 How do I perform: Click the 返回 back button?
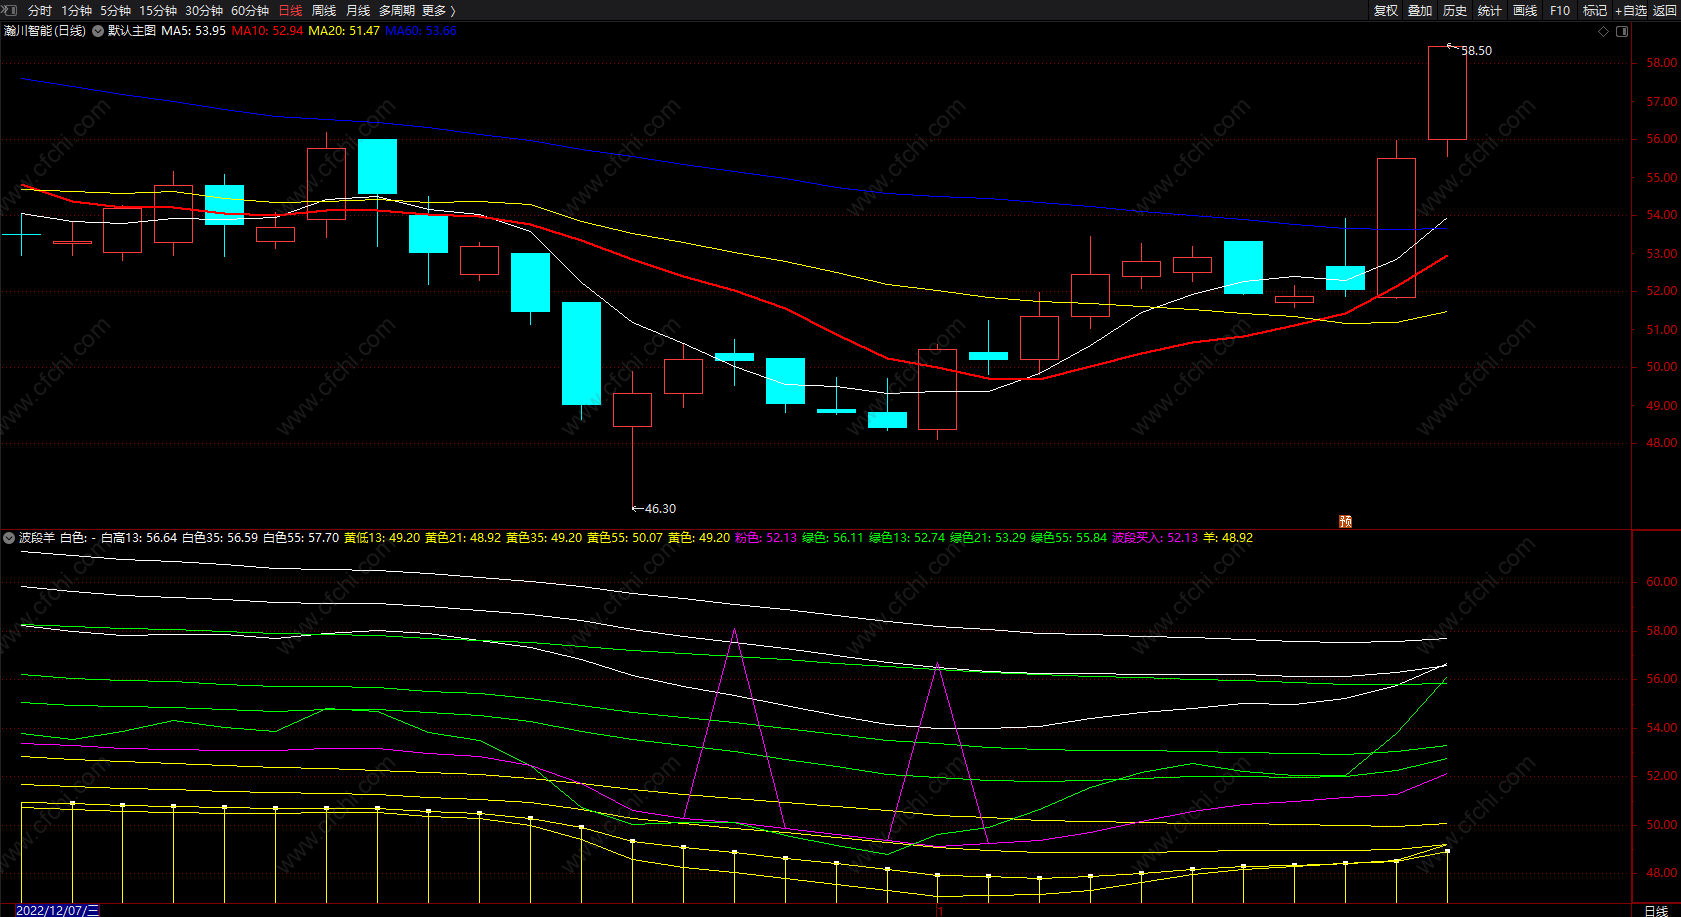1665,10
